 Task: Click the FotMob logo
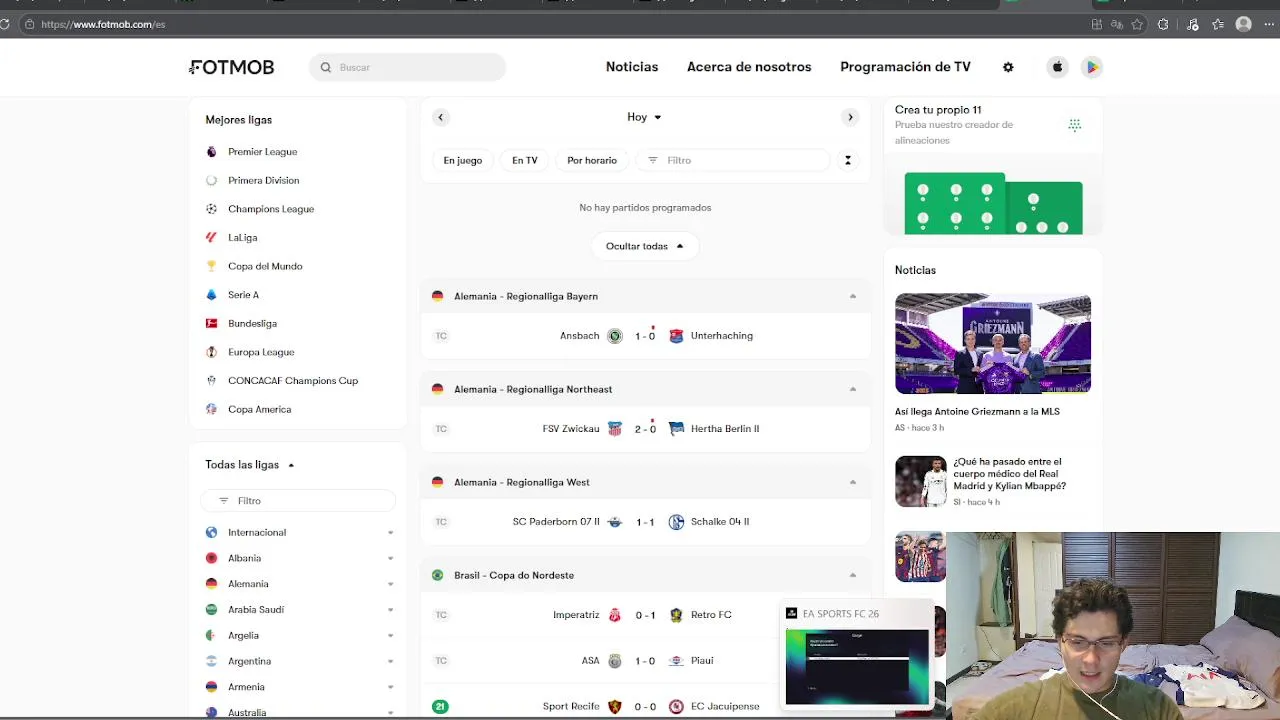(x=232, y=67)
